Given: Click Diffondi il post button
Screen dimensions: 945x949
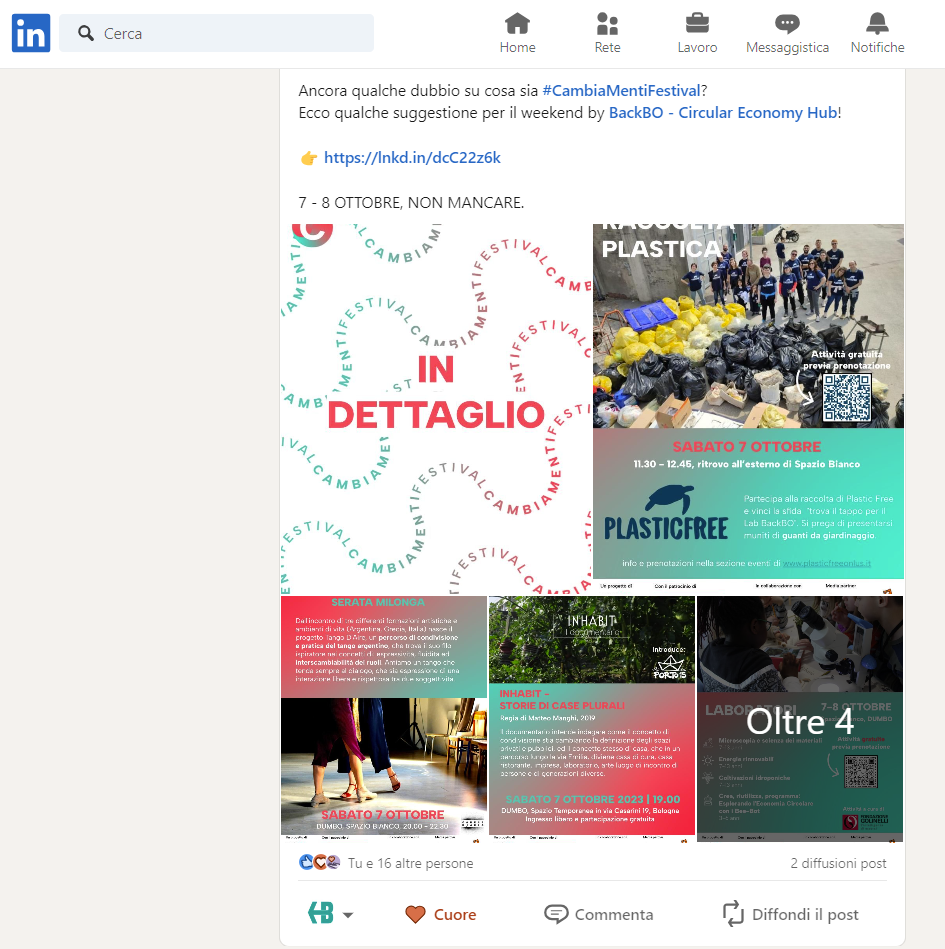Looking at the screenshot, I should click(790, 914).
